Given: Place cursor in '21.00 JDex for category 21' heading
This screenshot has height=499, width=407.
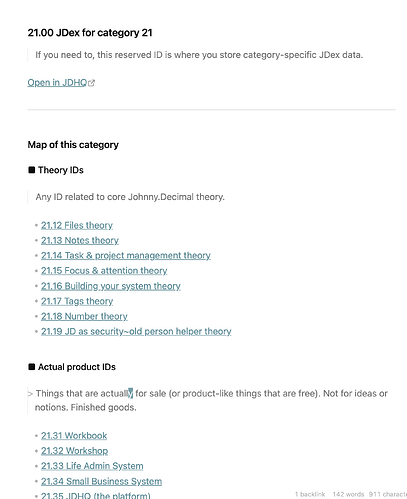Looking at the screenshot, I should 90,33.
